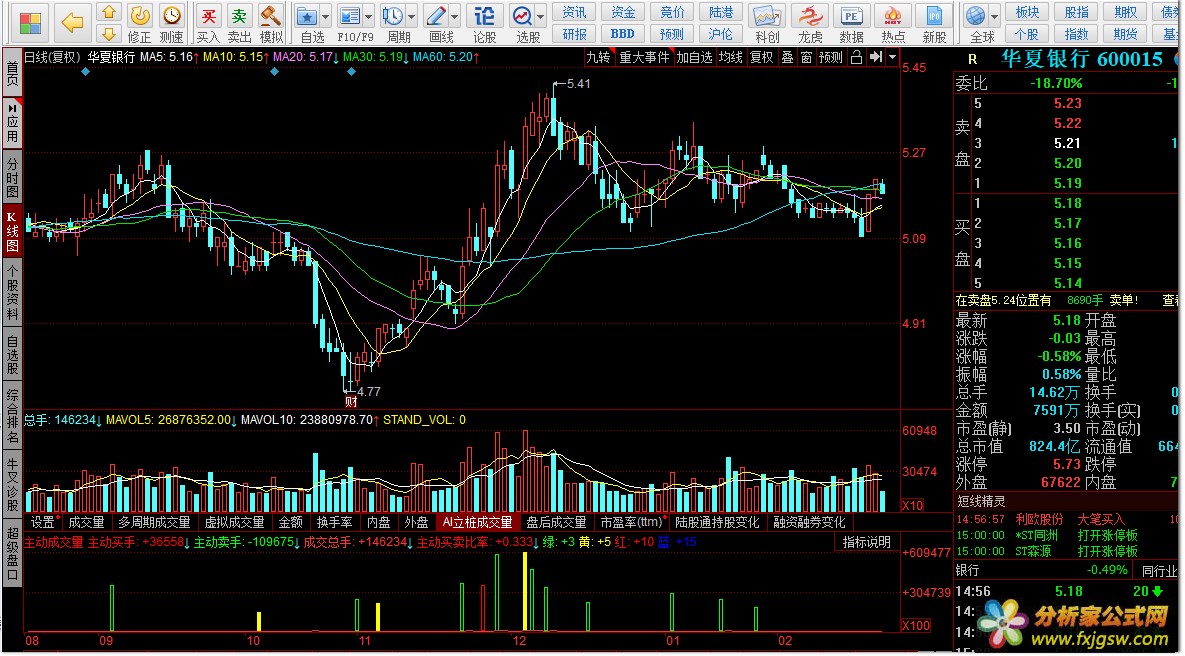
Task: Toggle 重大事件 markers
Action: tap(644, 57)
